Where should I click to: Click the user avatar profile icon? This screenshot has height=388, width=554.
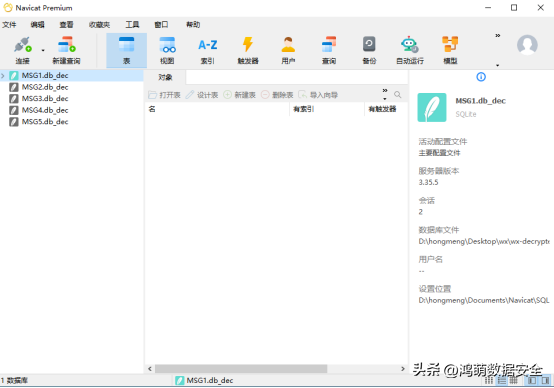527,45
